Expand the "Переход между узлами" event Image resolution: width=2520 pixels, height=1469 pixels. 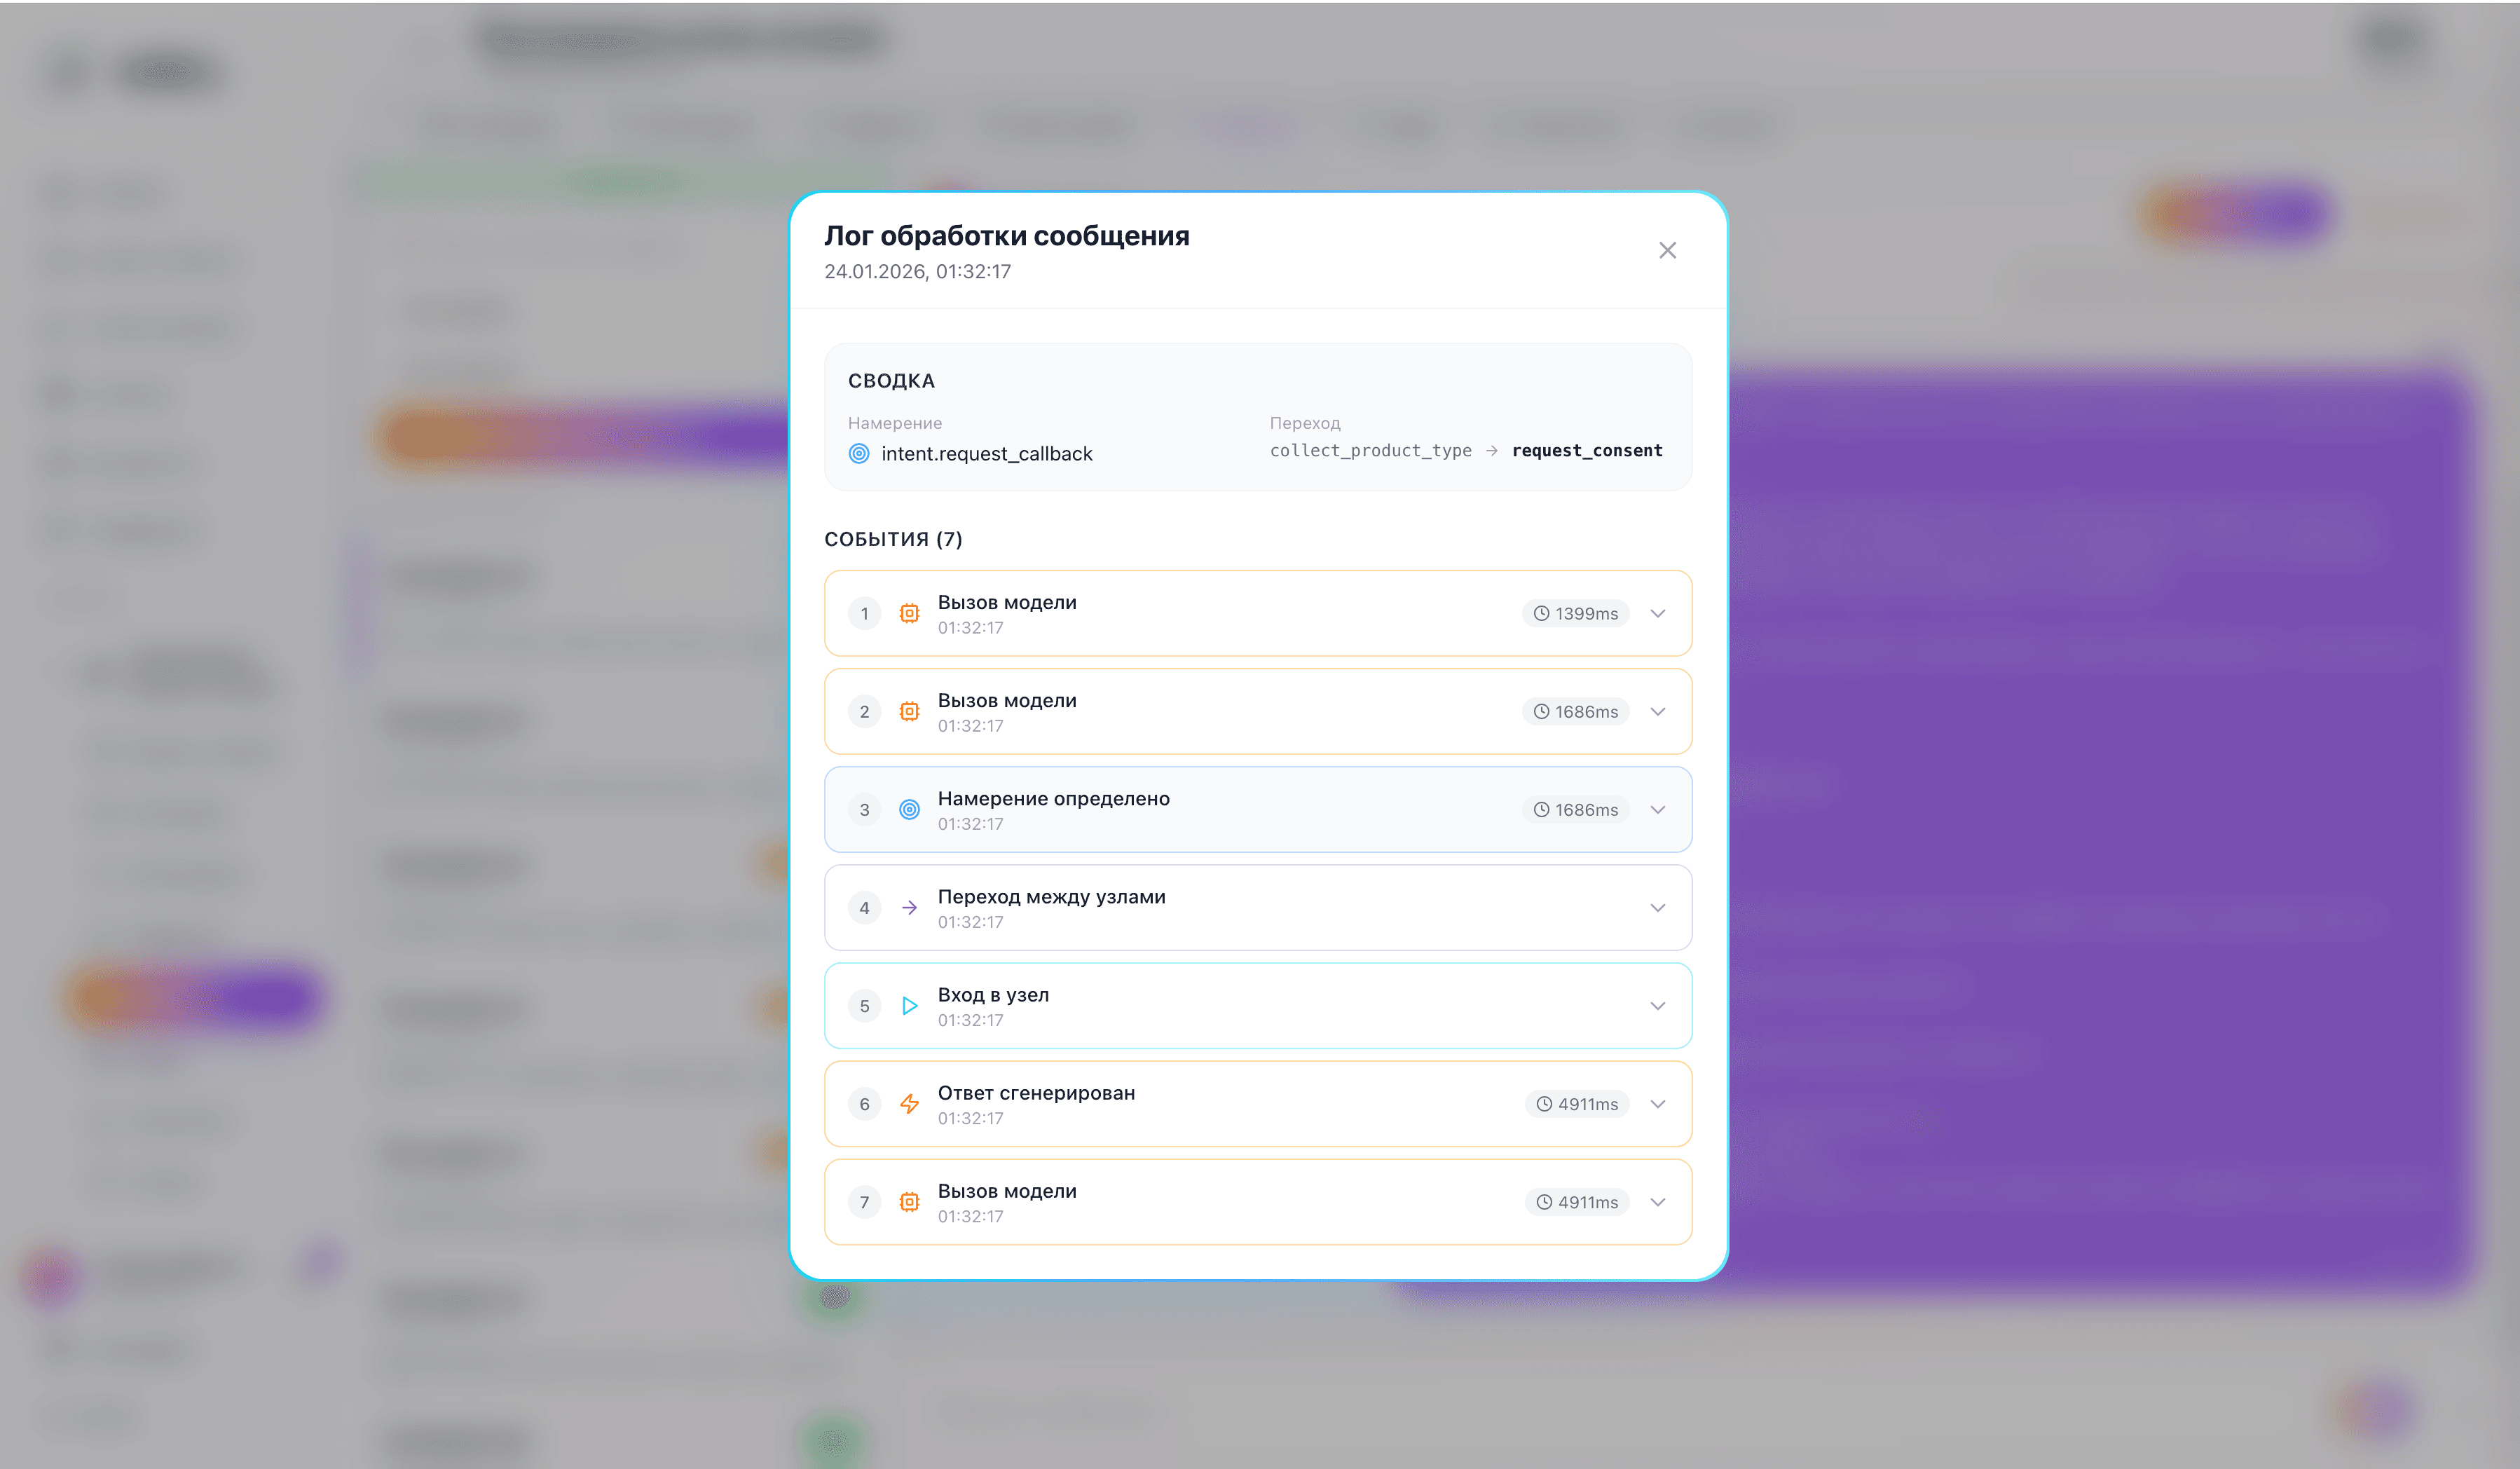1657,907
